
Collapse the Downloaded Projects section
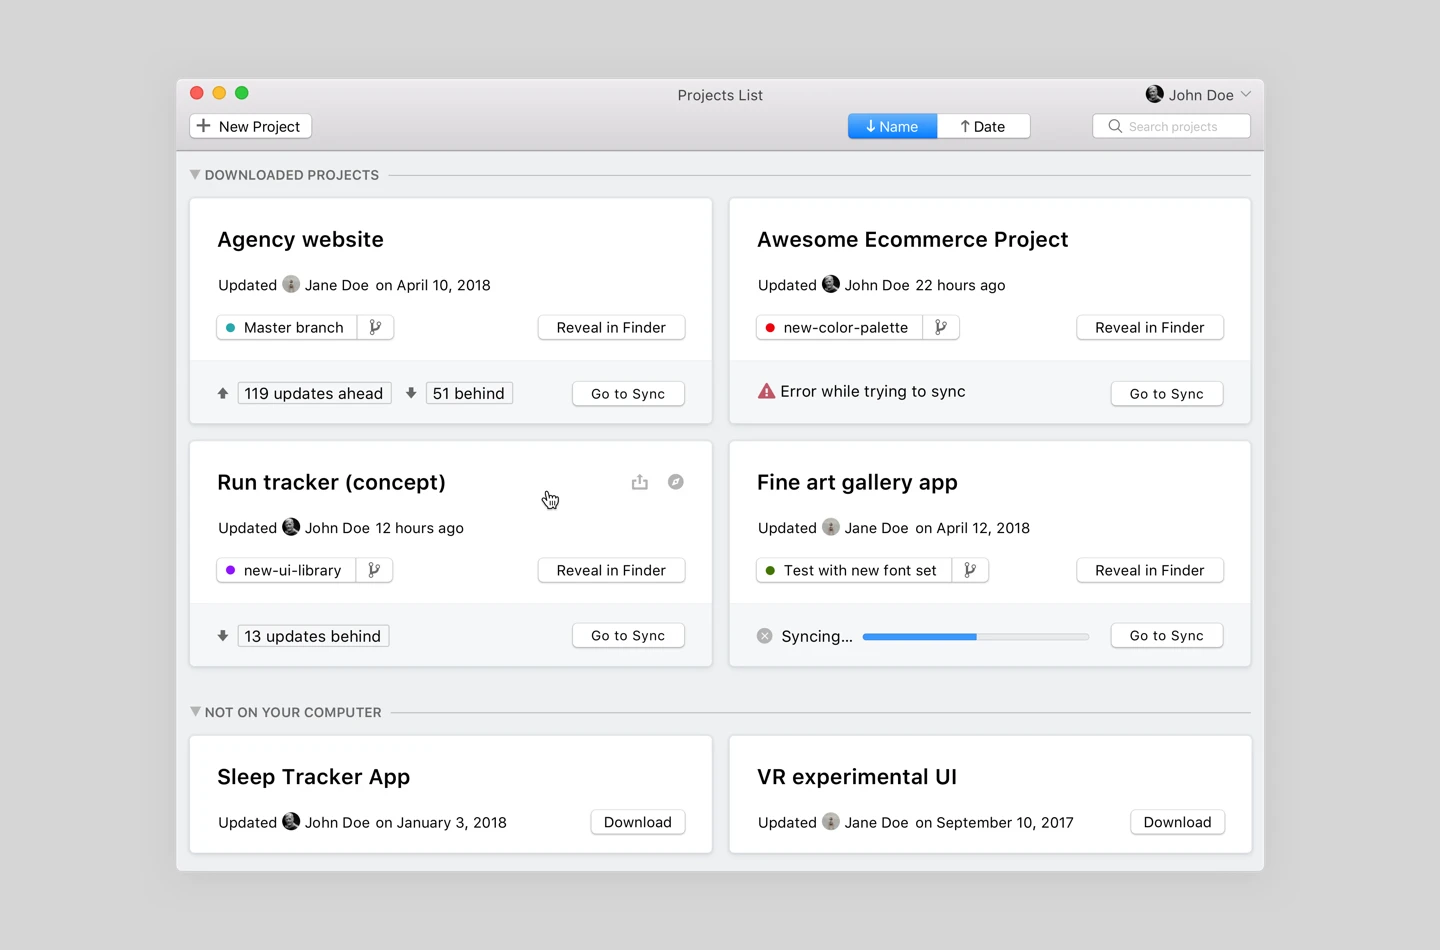pos(195,175)
